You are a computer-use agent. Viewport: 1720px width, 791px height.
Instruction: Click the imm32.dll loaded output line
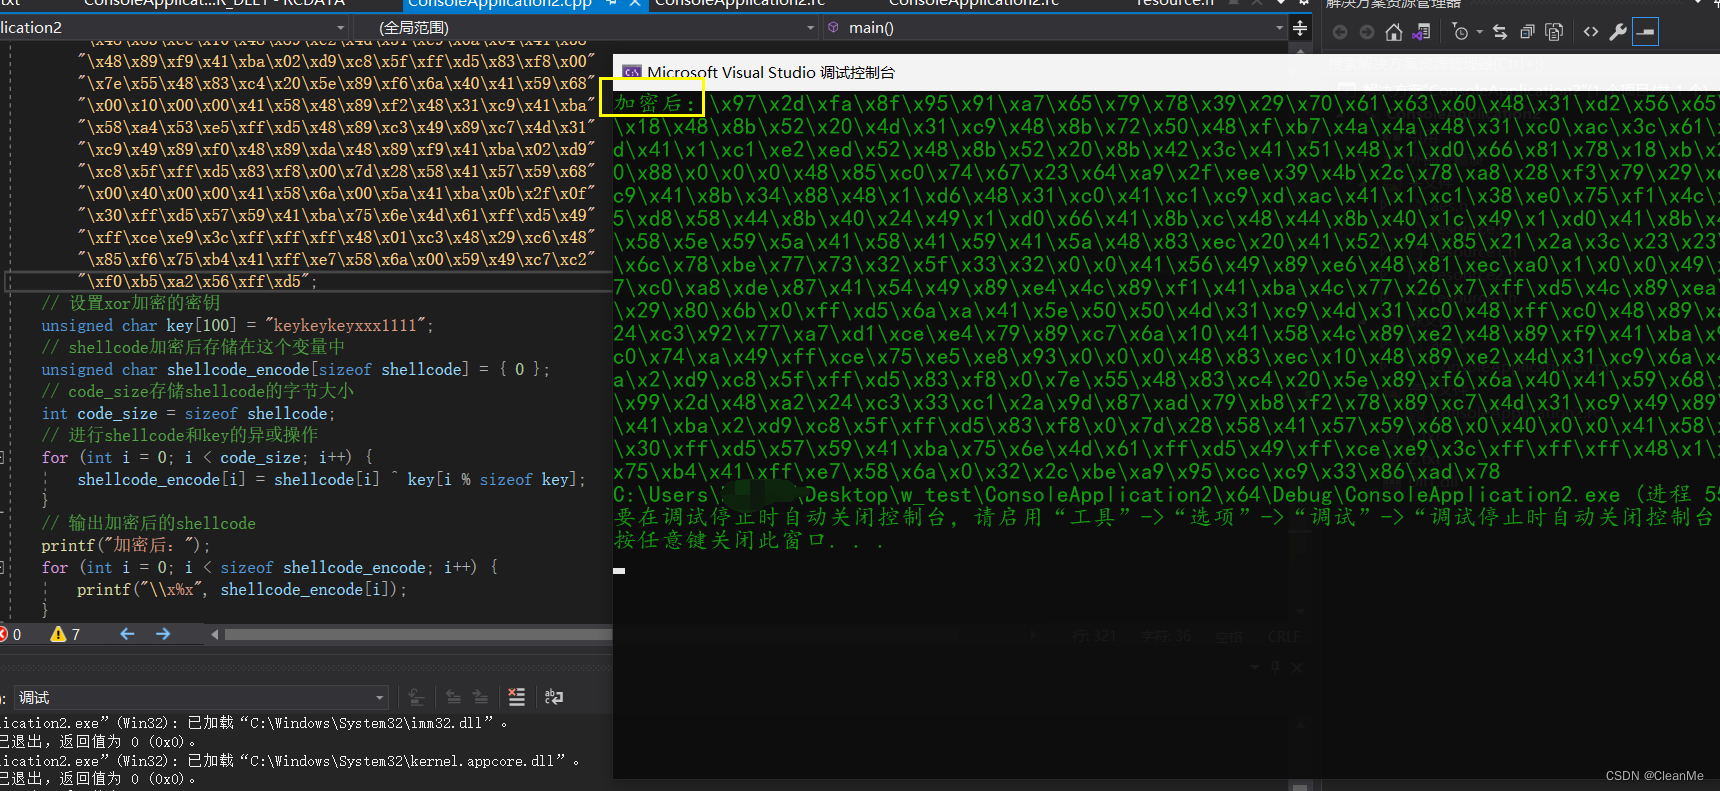coord(254,723)
